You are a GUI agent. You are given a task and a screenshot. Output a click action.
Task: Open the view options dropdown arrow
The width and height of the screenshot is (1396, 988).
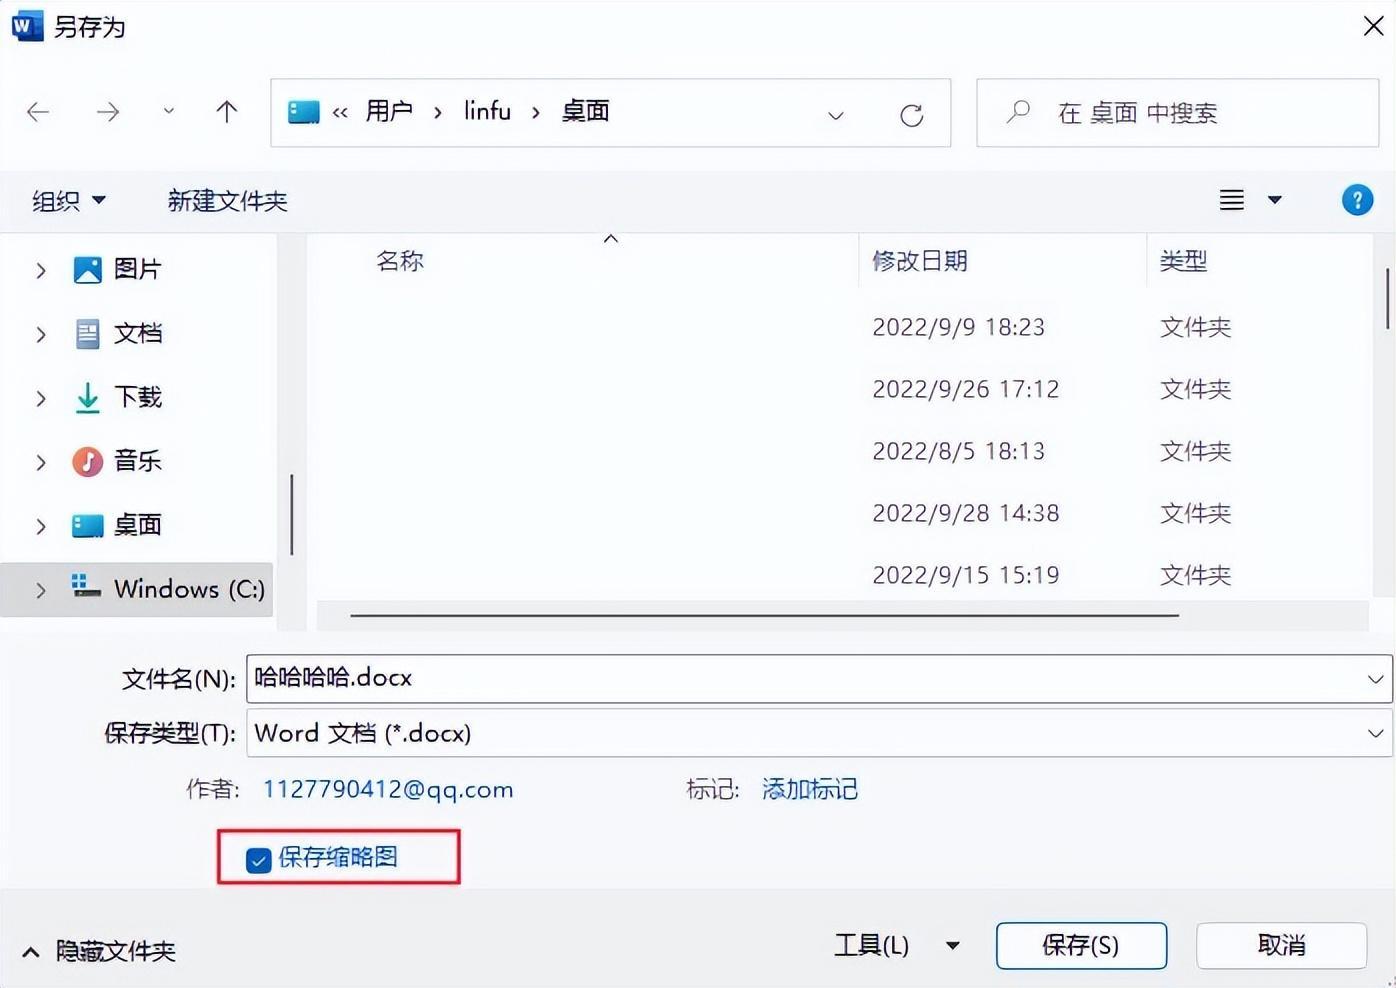point(1274,200)
